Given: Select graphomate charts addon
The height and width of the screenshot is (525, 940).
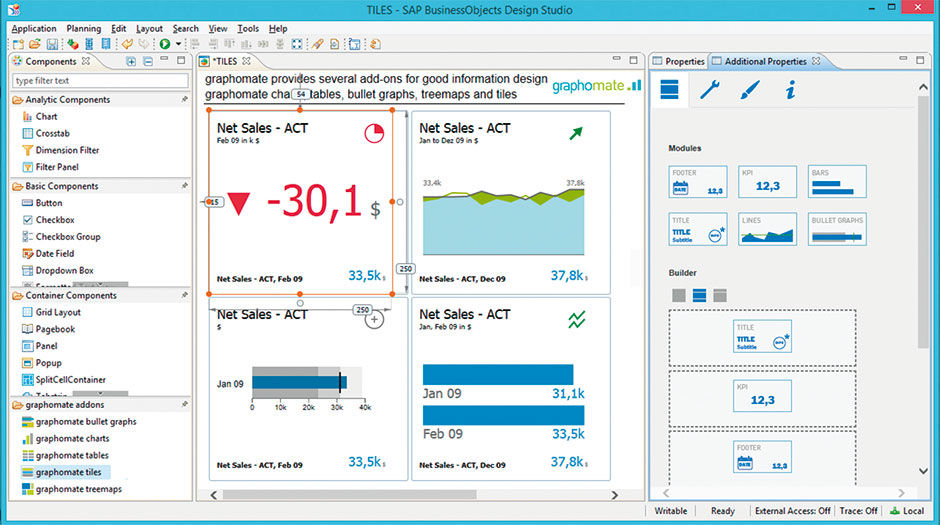Looking at the screenshot, I should pos(65,439).
